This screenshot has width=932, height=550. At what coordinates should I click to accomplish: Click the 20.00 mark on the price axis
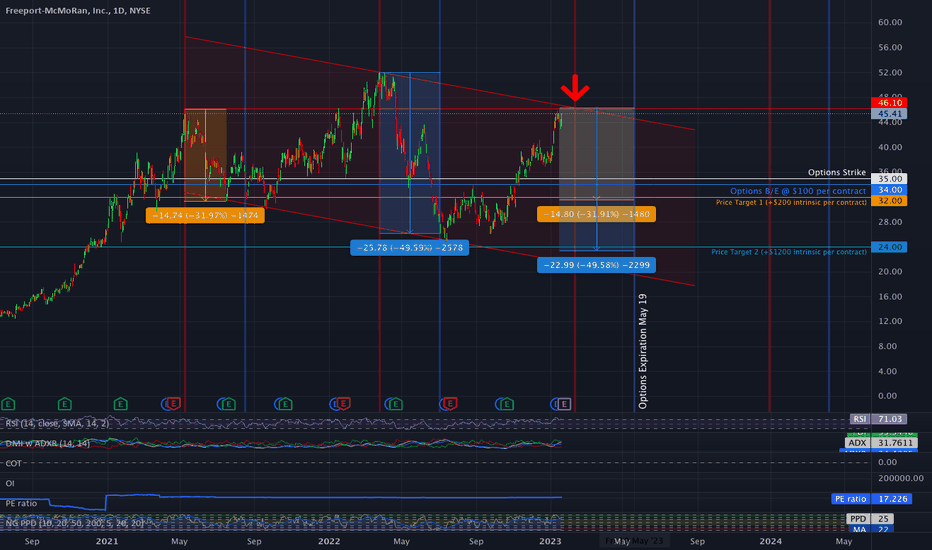[890, 272]
